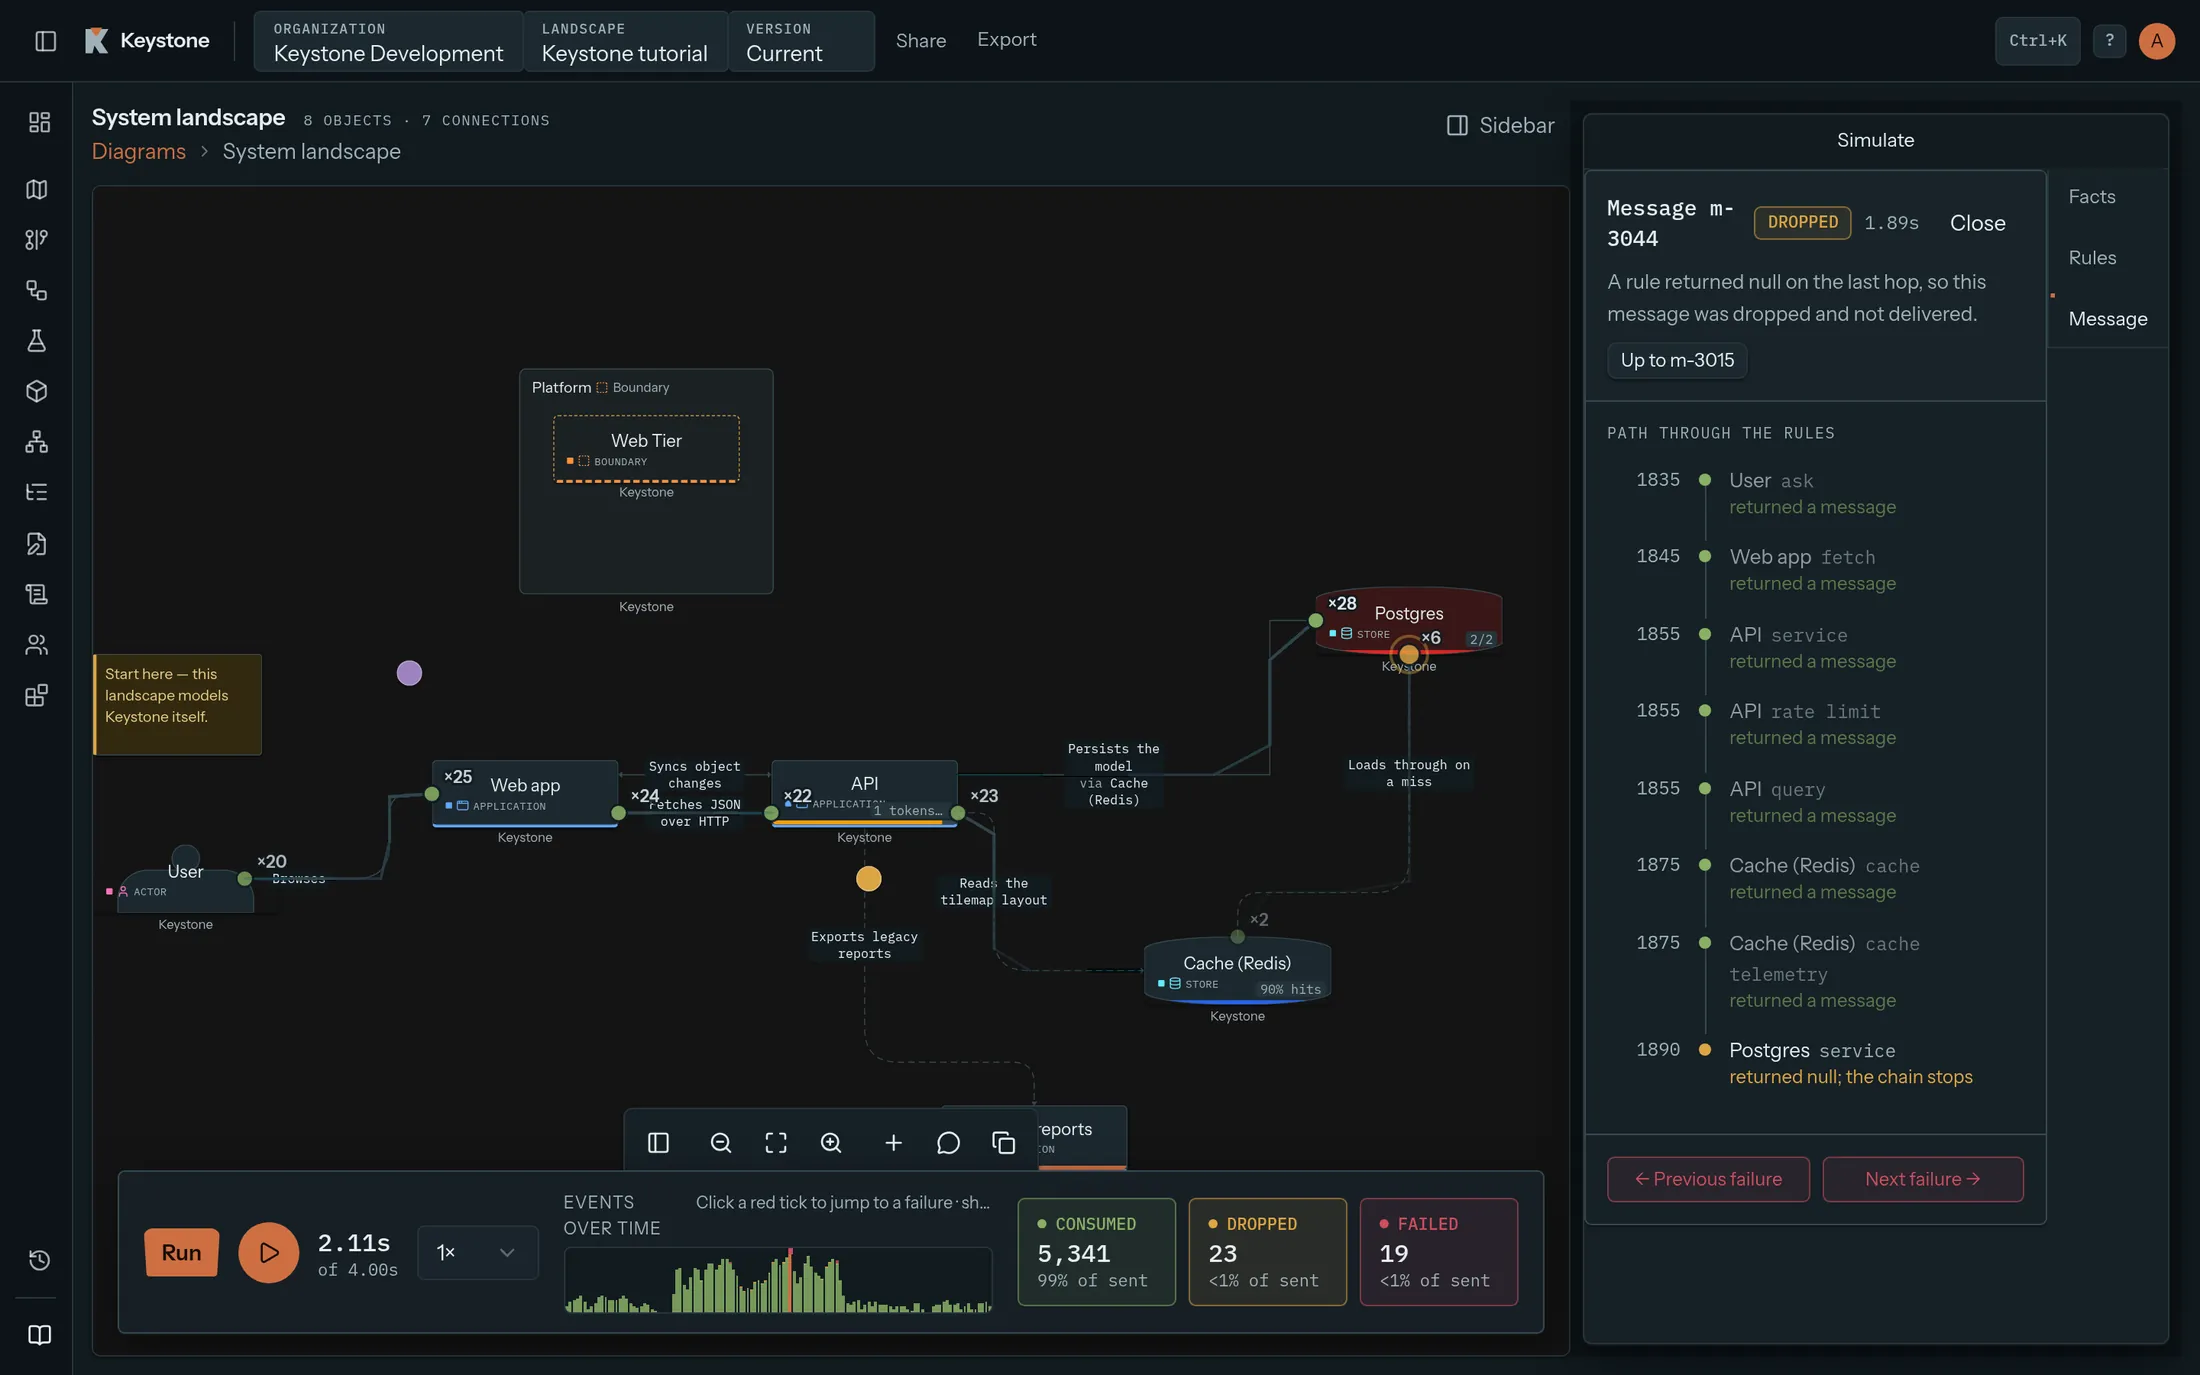Viewport: 2200px width, 1375px height.
Task: Click Export in the top bar
Action: click(1006, 40)
